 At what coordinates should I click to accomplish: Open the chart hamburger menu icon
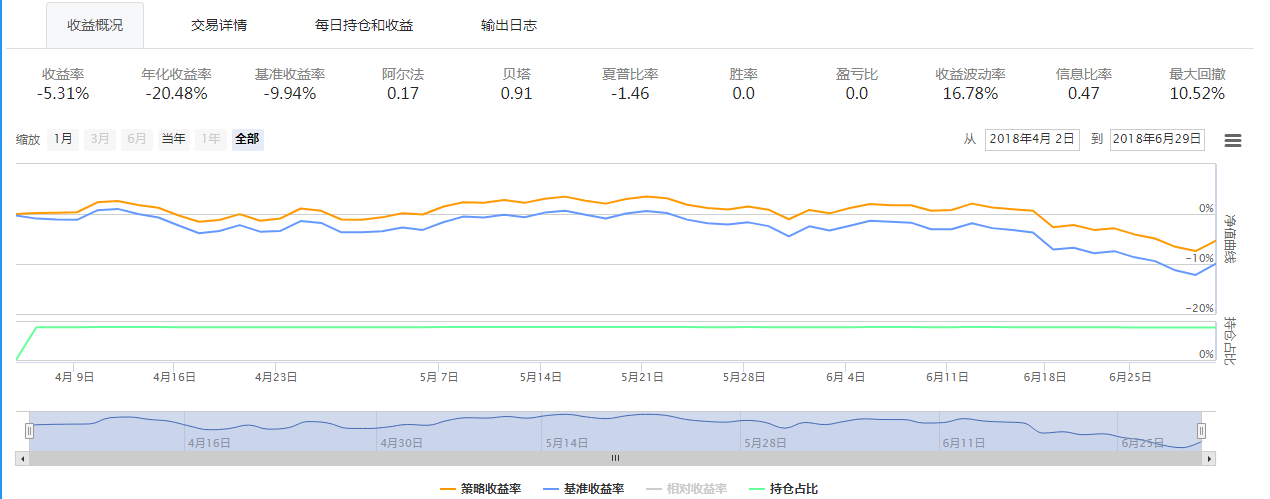[1233, 140]
